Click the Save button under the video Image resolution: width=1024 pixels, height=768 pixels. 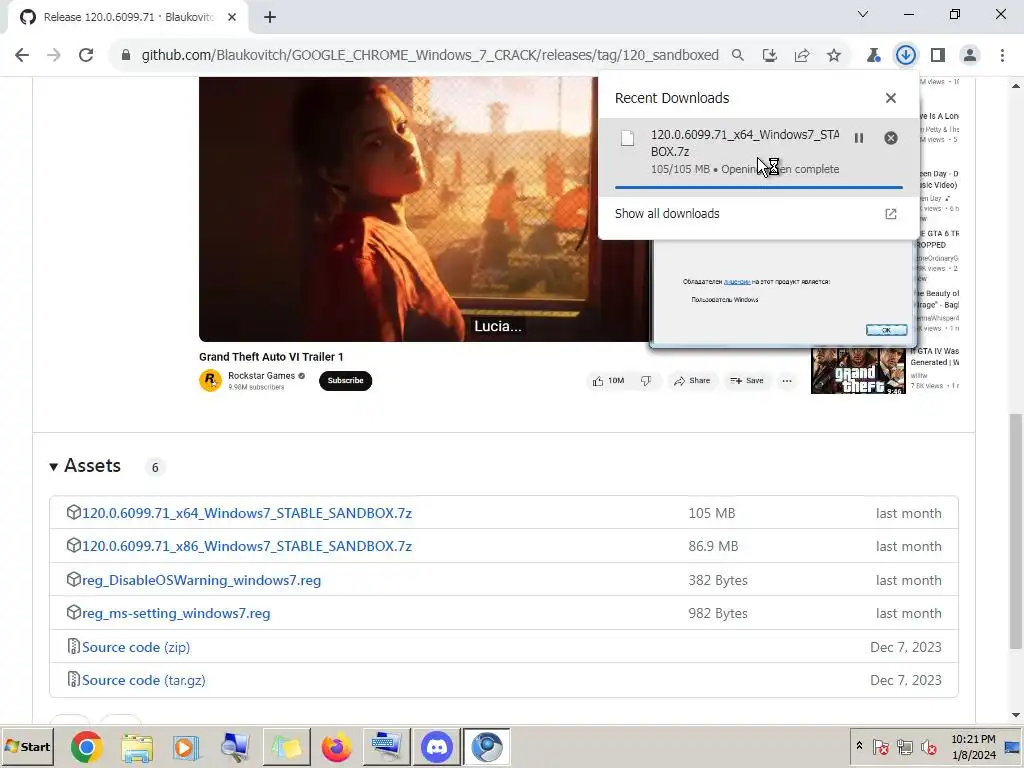(747, 381)
